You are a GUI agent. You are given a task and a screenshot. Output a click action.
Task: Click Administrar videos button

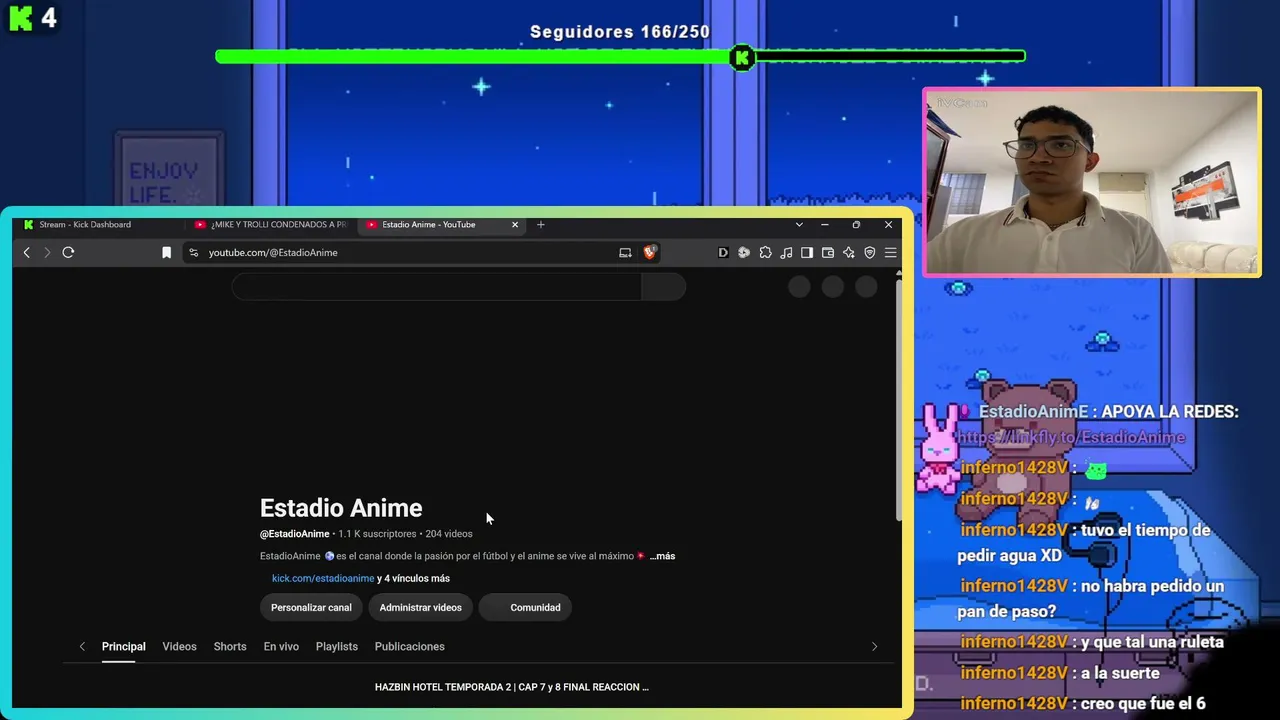click(420, 607)
